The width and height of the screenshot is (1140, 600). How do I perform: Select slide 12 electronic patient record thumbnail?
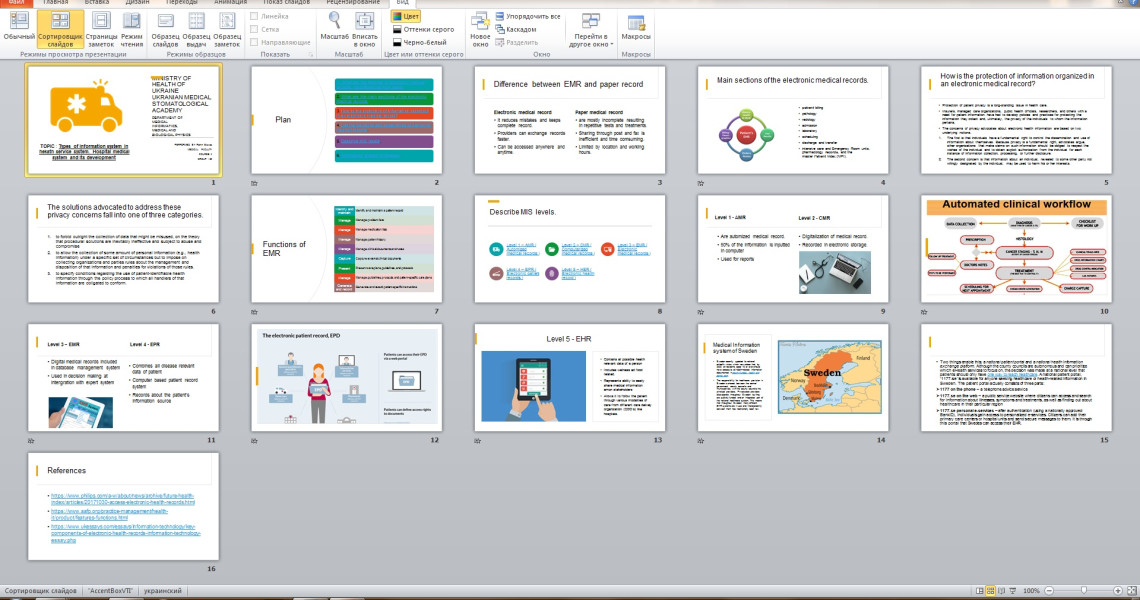(347, 377)
